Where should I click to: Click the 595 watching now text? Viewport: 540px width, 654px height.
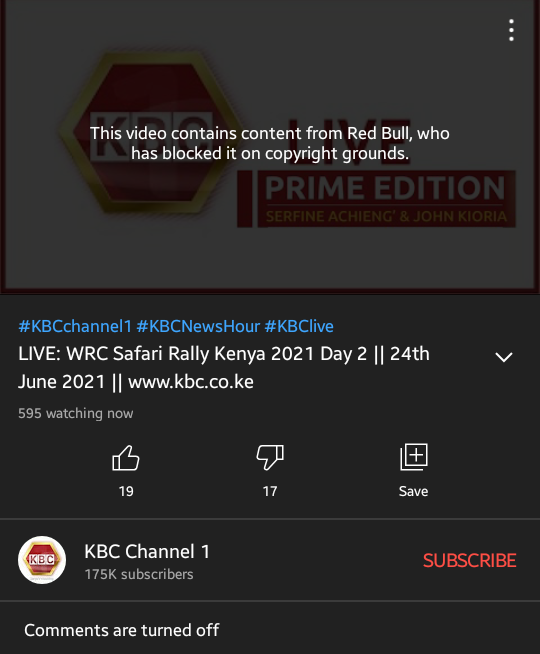(75, 413)
